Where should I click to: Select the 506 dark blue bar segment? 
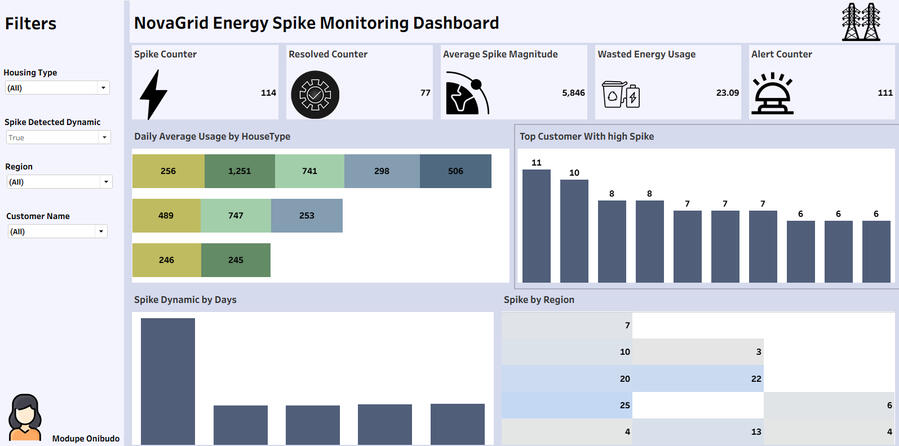455,171
